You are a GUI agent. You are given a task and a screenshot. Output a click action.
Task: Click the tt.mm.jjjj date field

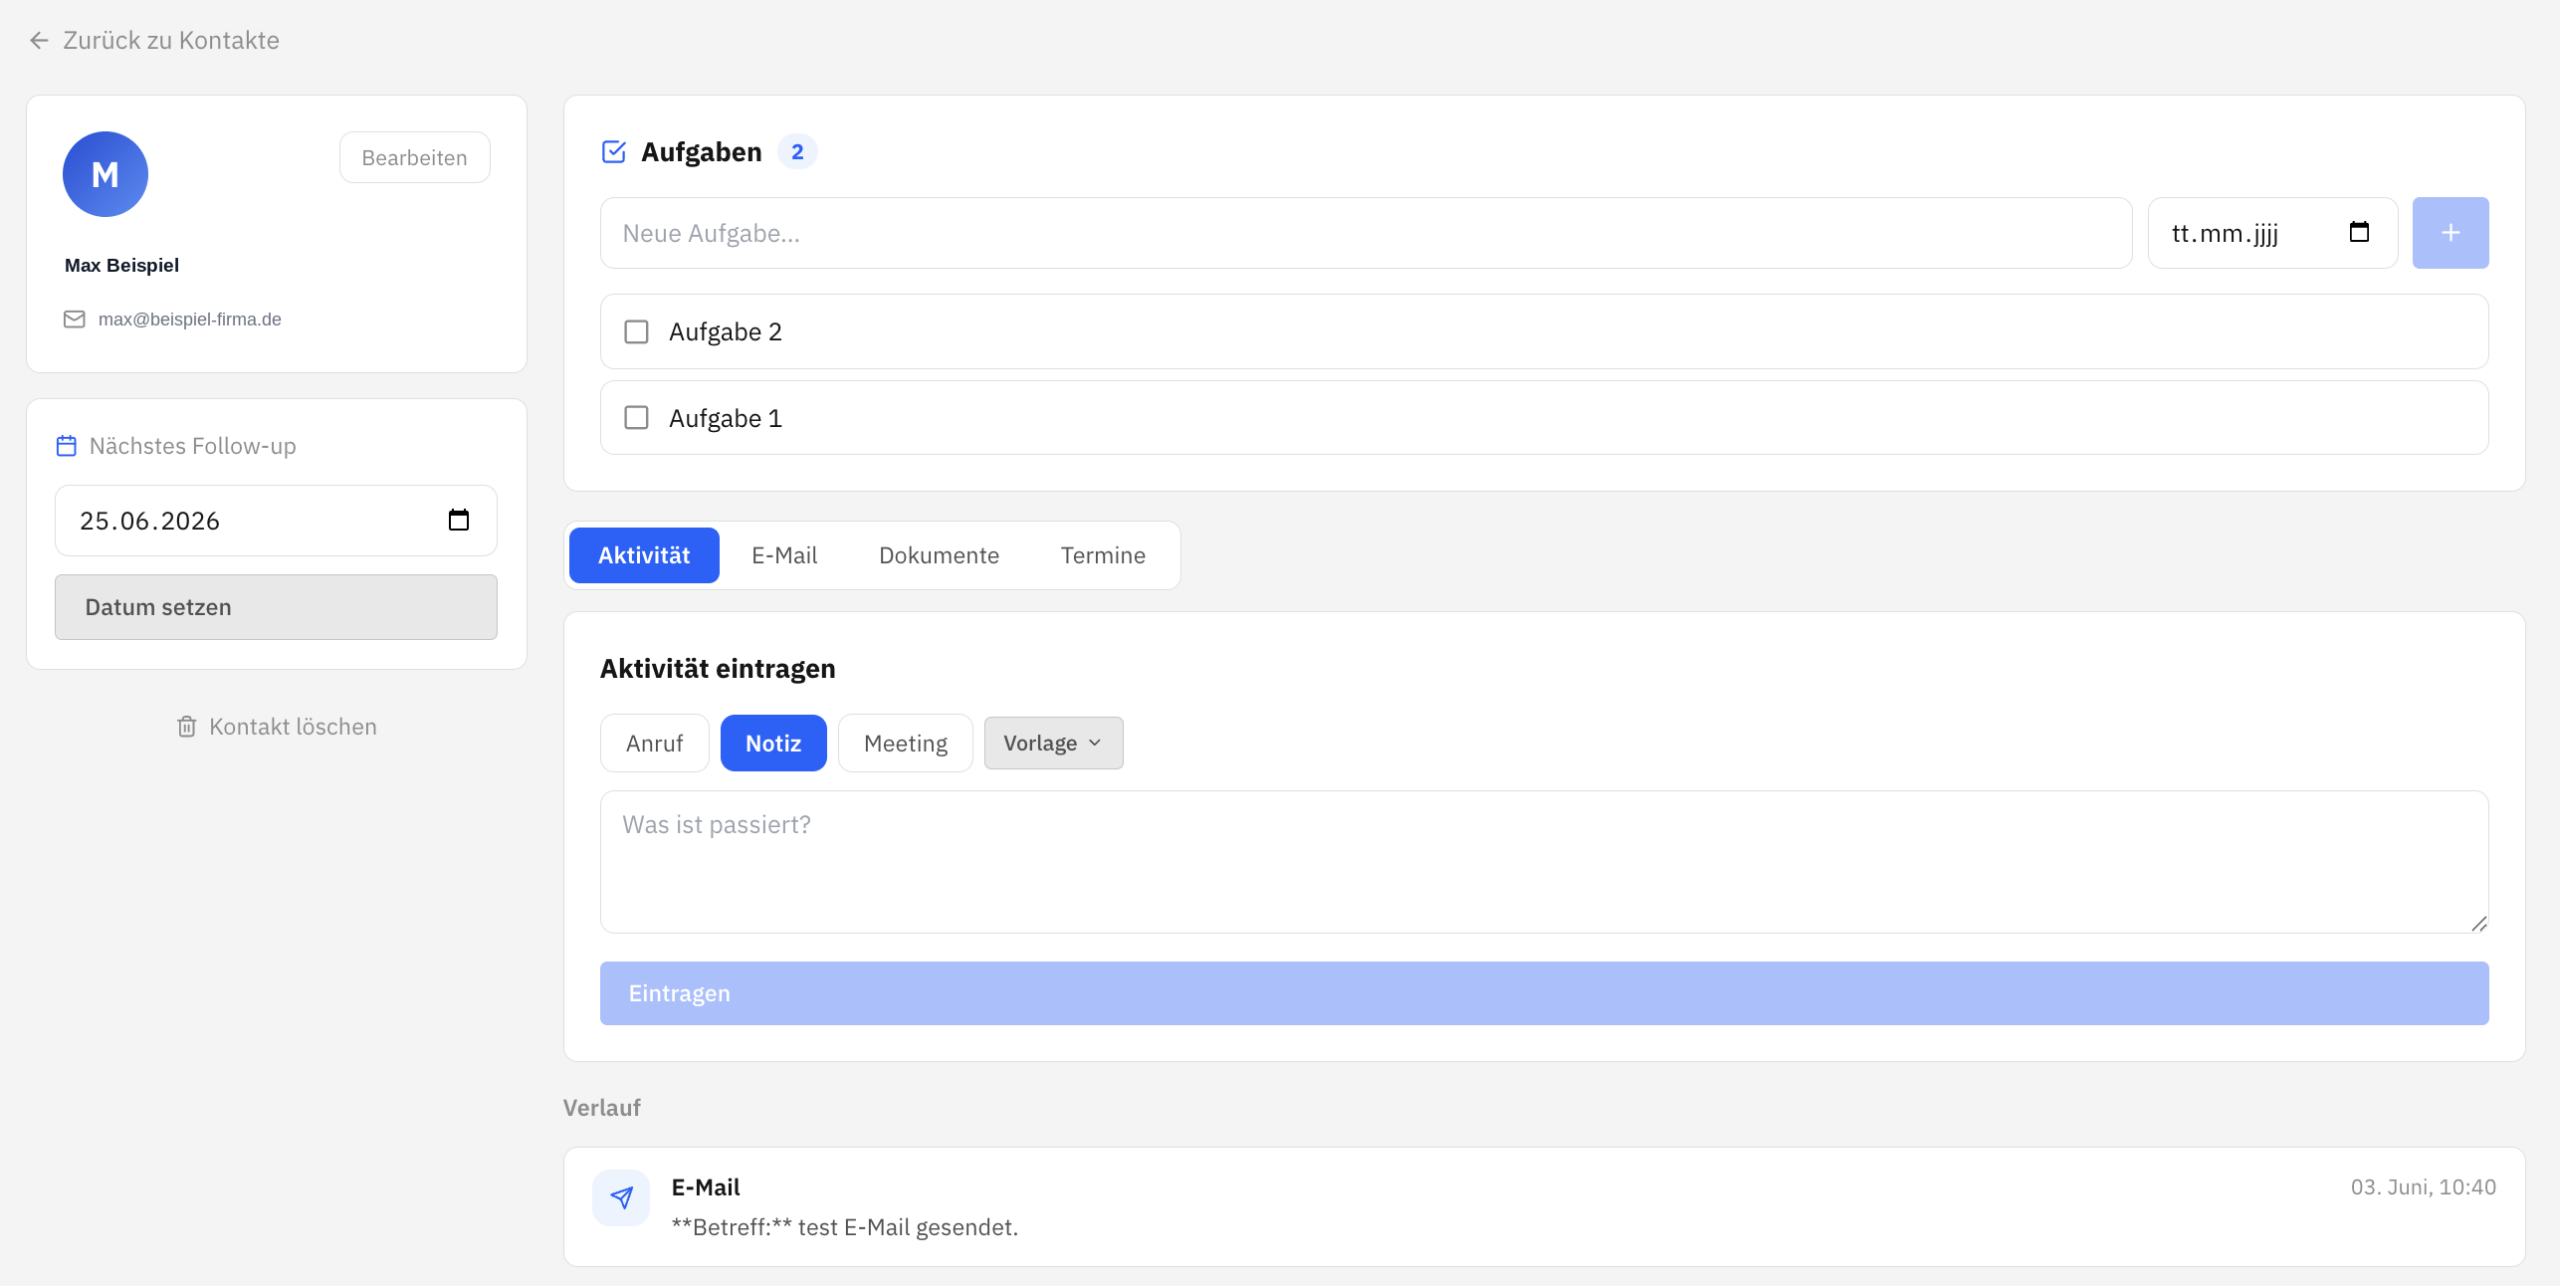coord(2272,233)
